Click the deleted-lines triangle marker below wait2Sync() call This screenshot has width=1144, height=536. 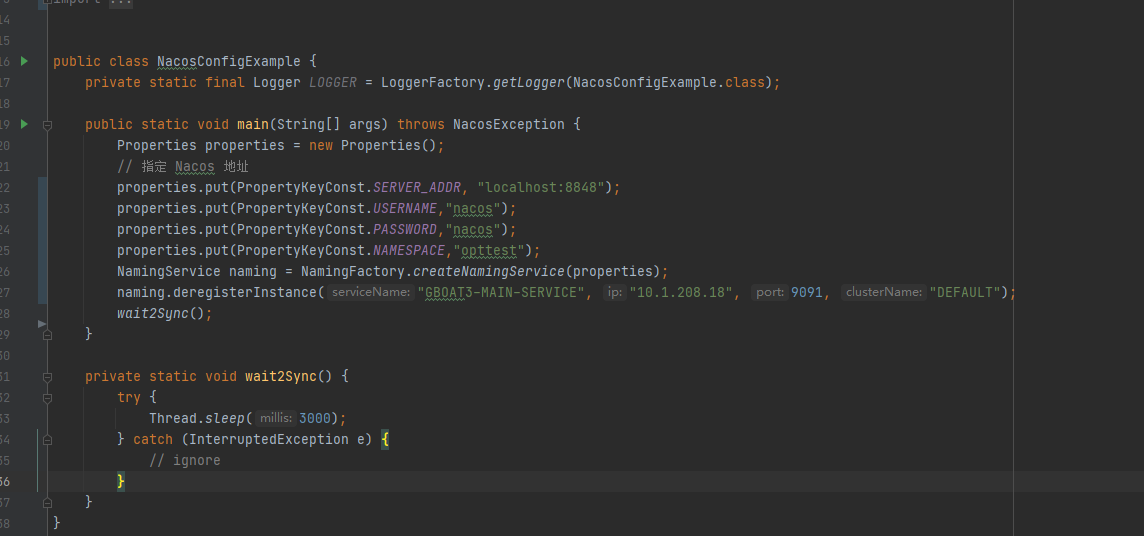42,323
